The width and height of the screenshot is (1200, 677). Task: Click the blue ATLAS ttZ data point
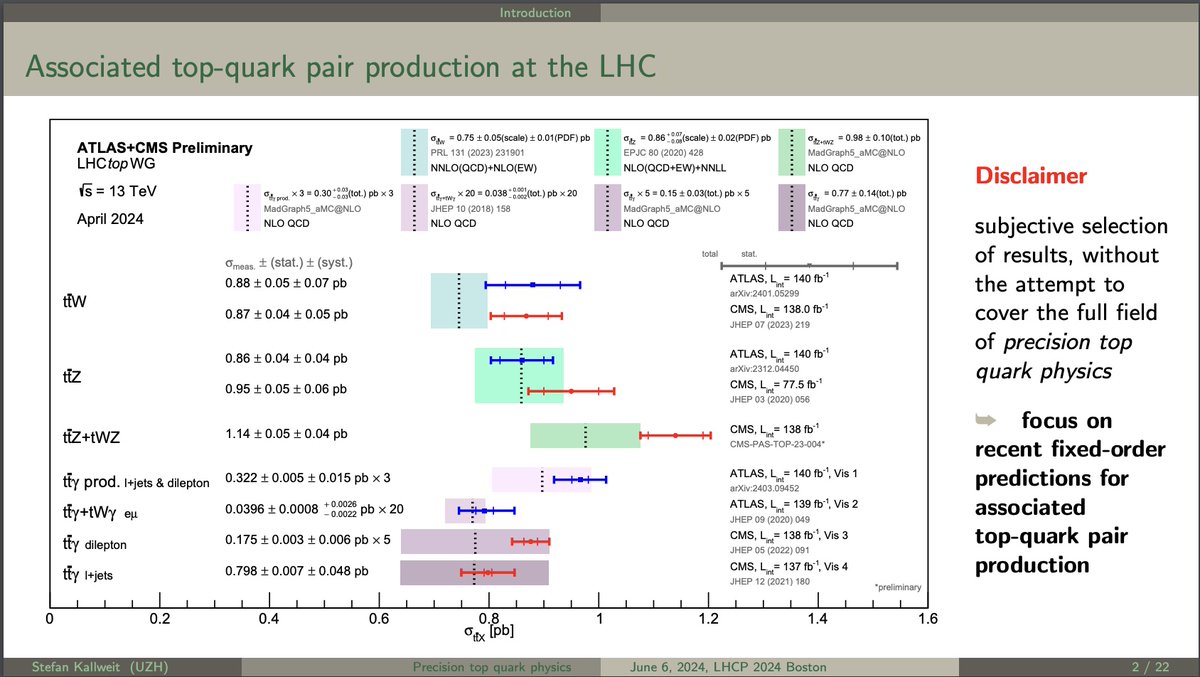tap(522, 359)
